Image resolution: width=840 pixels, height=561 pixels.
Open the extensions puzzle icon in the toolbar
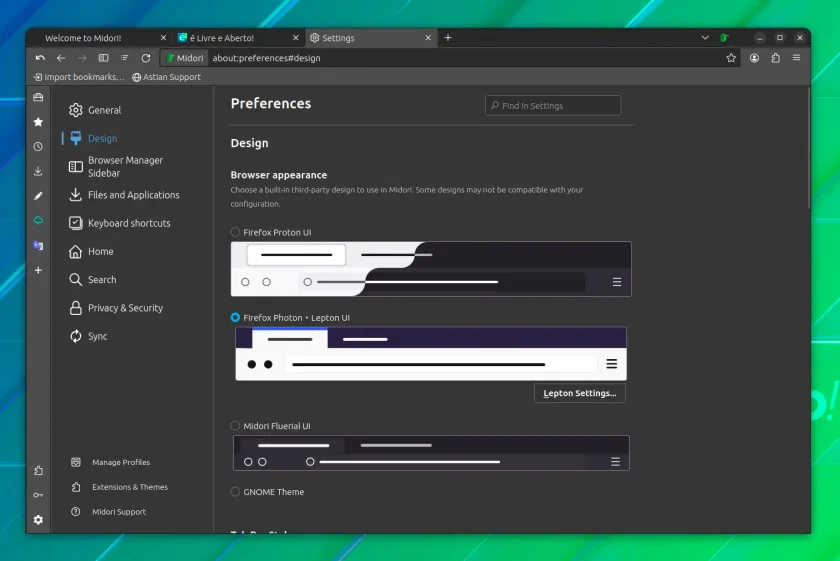coord(775,58)
